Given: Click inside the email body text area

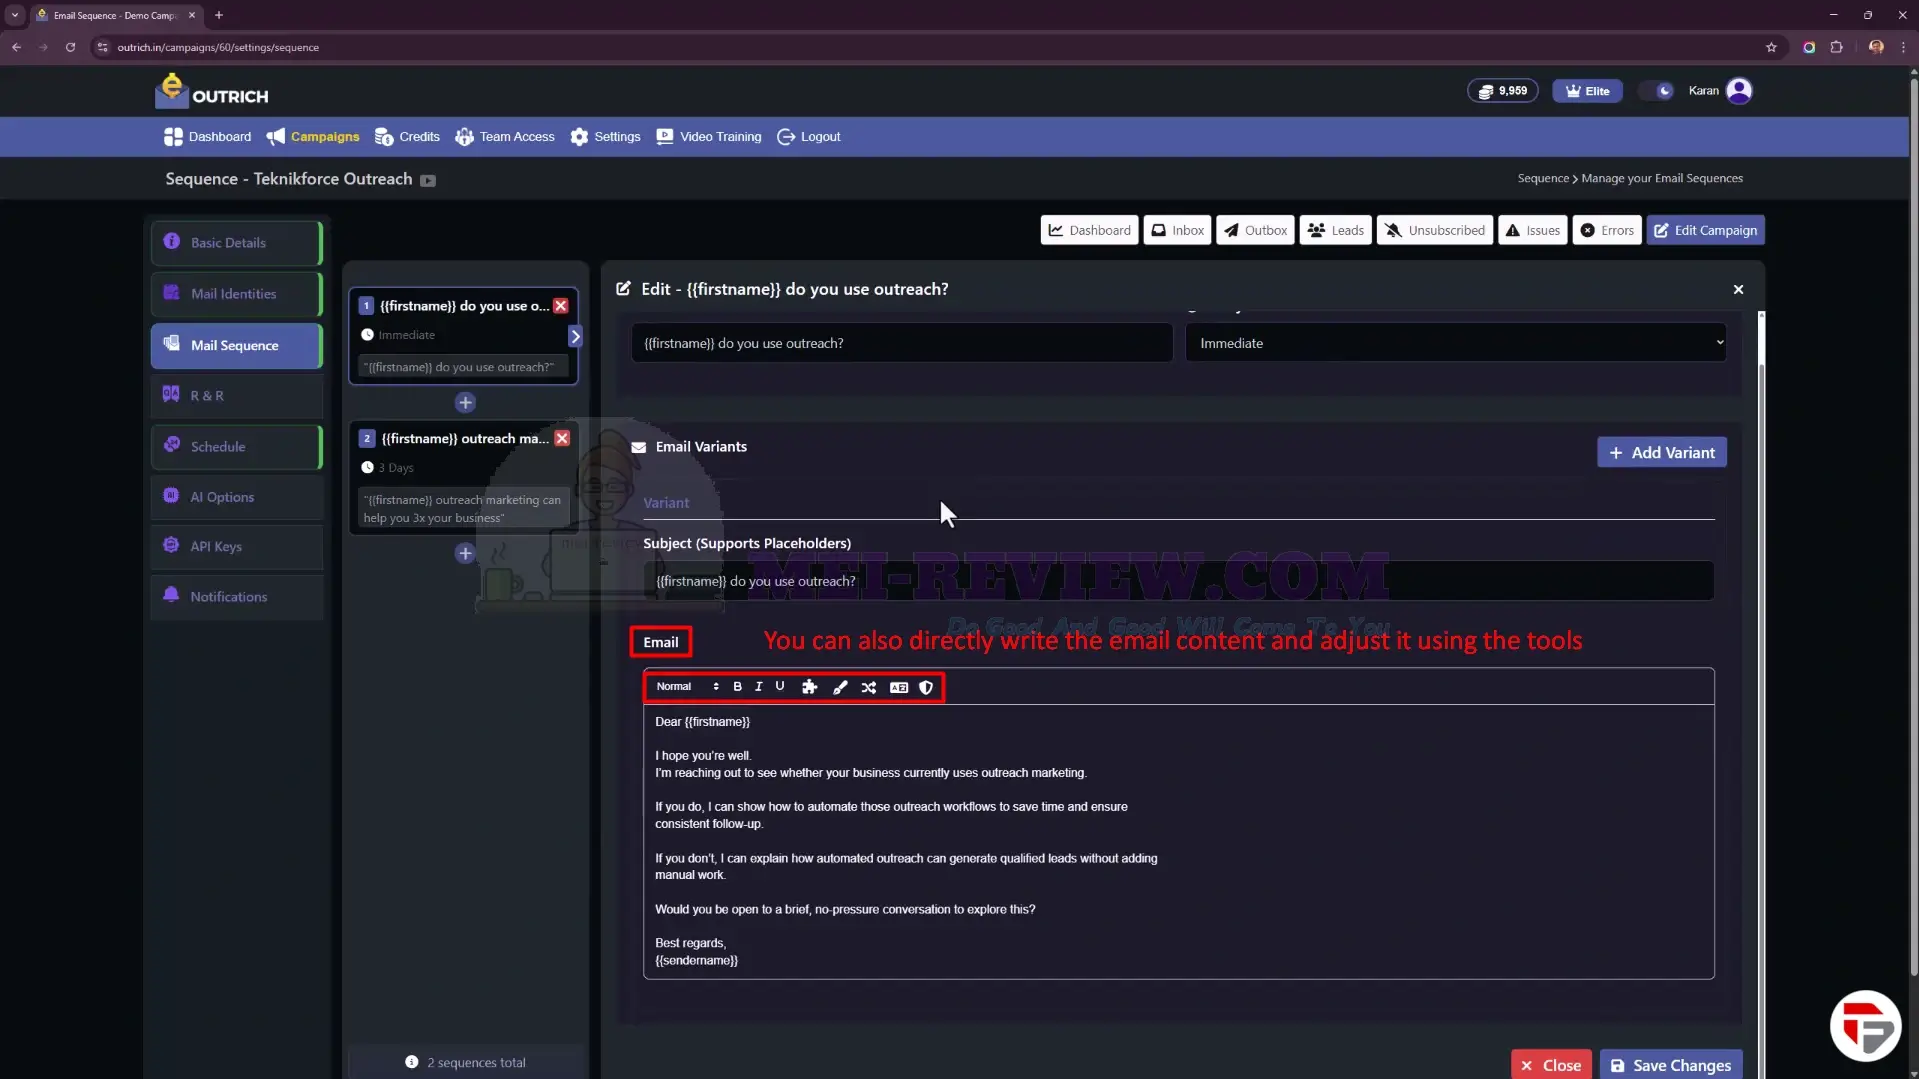Looking at the screenshot, I should click(x=1178, y=841).
